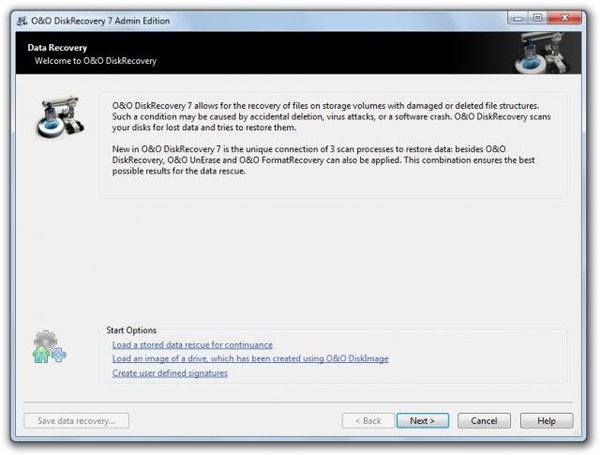This screenshot has width=600, height=455.
Task: Click the Data Recovery heading text
Action: pyautogui.click(x=57, y=48)
